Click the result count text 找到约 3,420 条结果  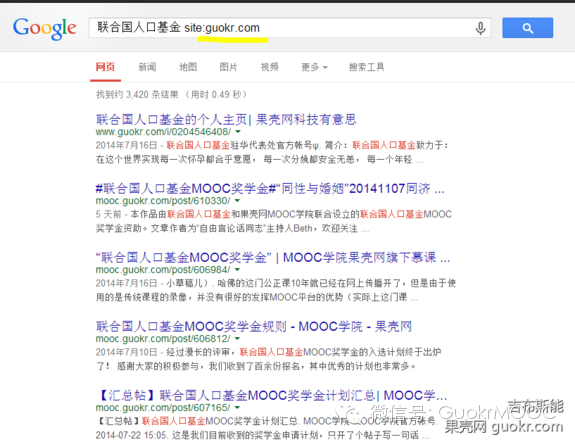137,95
